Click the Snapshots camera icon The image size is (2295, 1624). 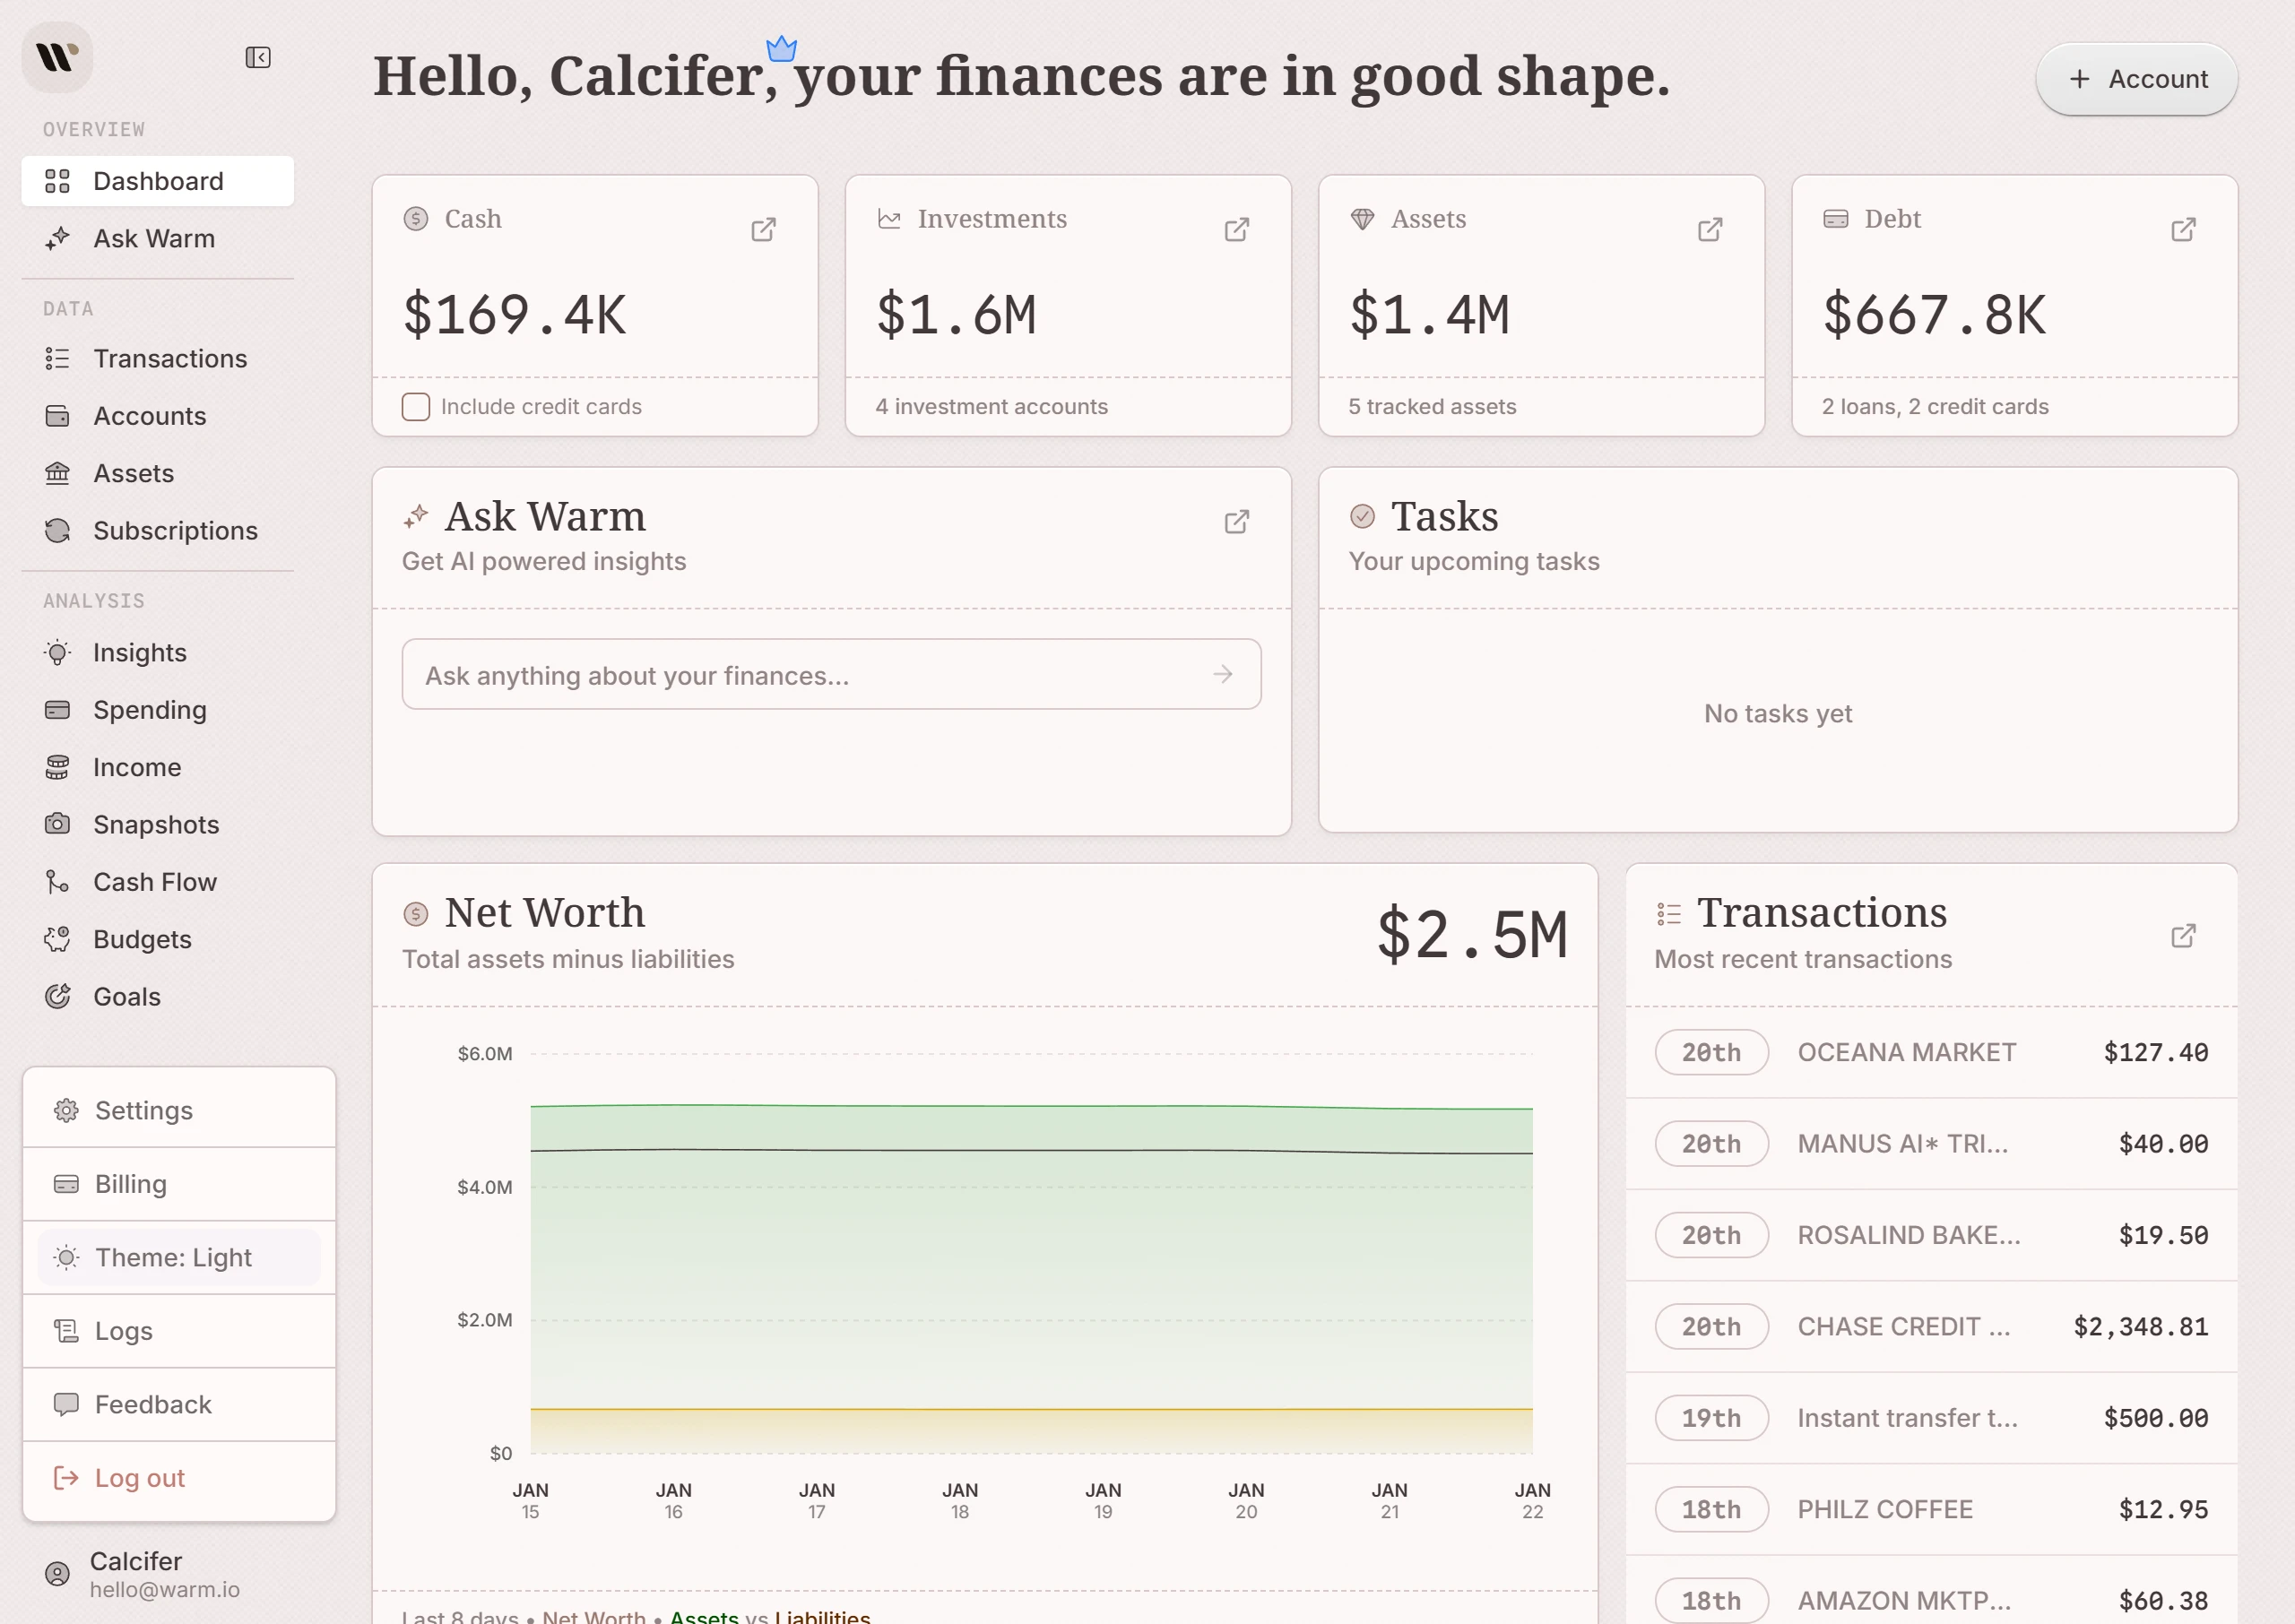(58, 824)
